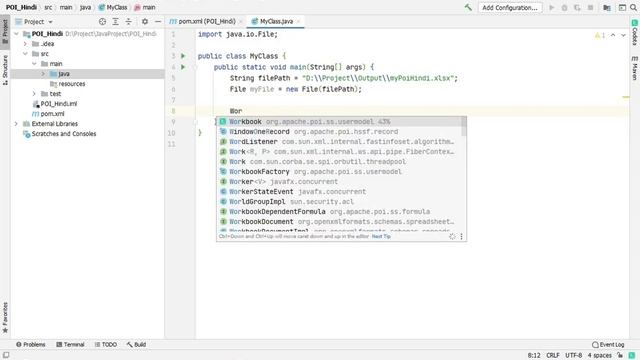Go to previous highlighted error arrow
The image size is (640, 360).
coord(613,36)
